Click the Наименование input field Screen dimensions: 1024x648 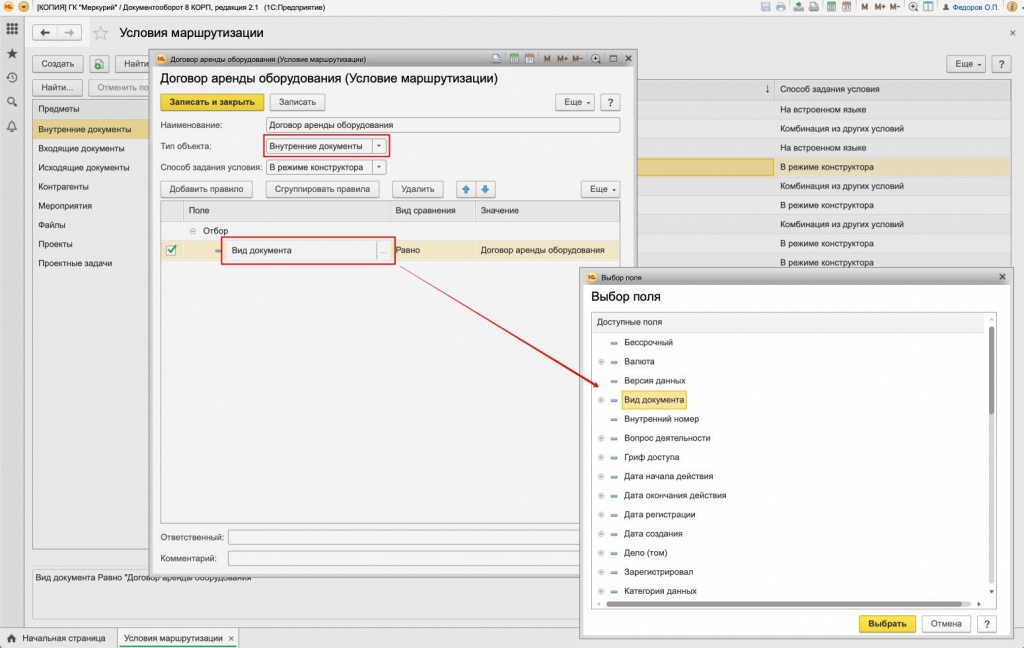pos(443,125)
